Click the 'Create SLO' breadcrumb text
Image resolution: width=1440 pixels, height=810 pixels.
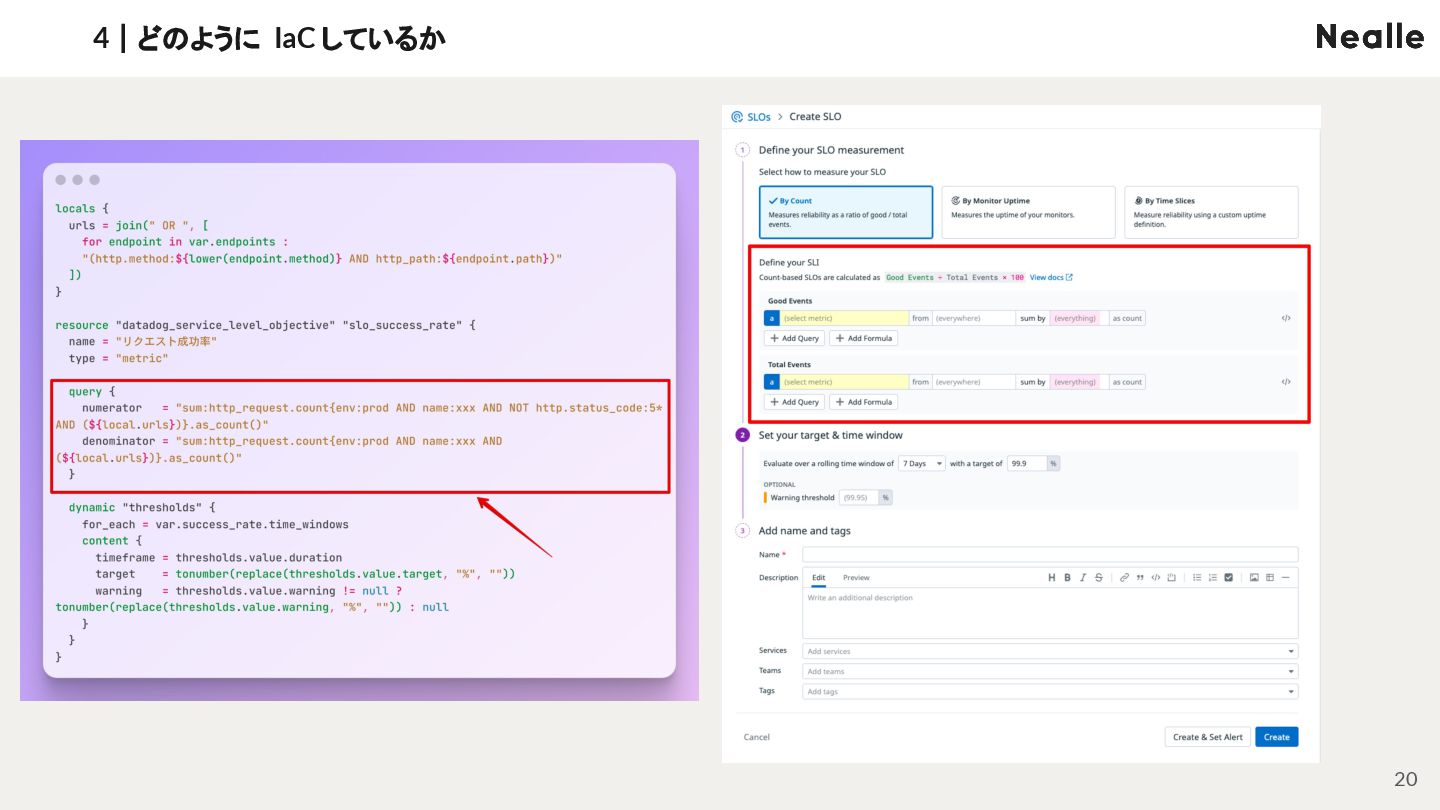(815, 117)
